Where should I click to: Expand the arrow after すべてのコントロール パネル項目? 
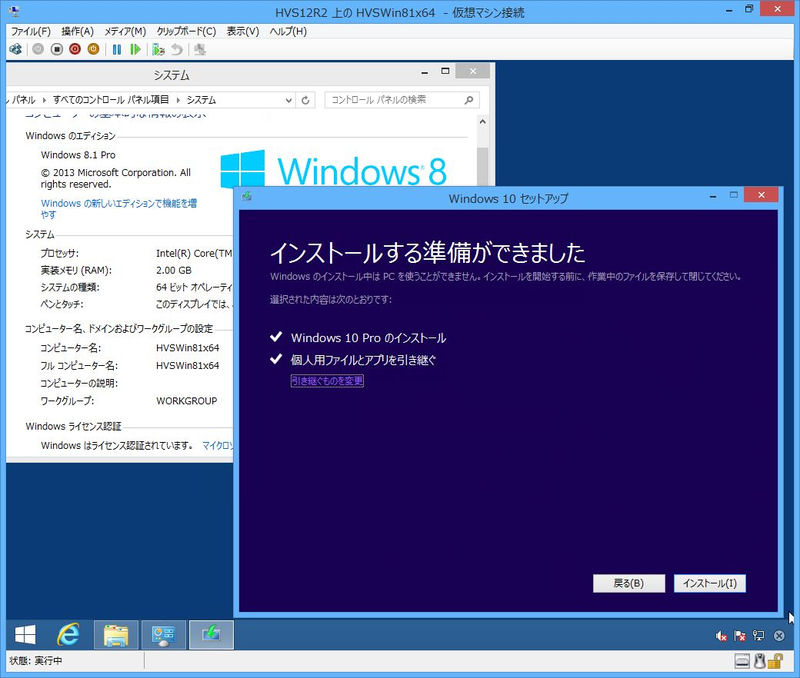pos(178,100)
